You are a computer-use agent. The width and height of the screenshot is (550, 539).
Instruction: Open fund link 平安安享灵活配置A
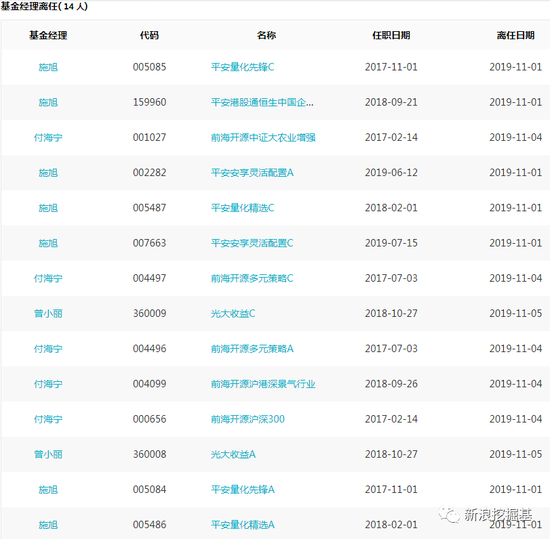[x=252, y=173]
